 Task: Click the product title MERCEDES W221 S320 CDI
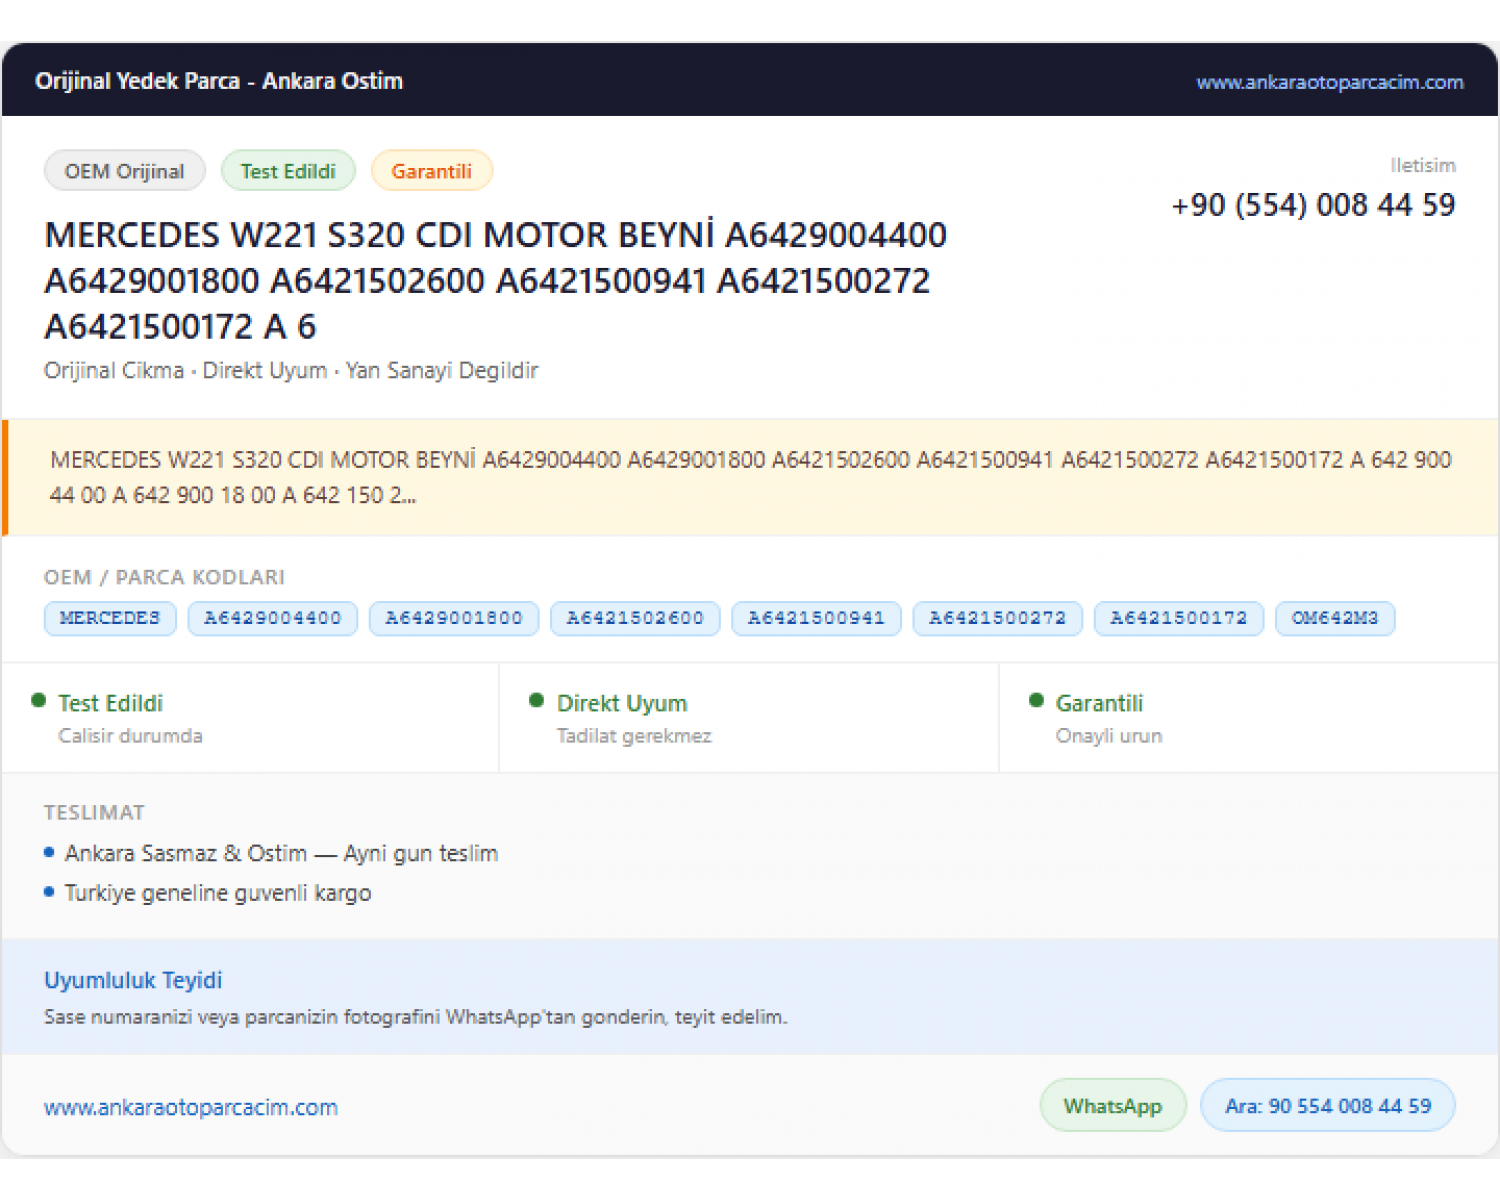coord(496,281)
